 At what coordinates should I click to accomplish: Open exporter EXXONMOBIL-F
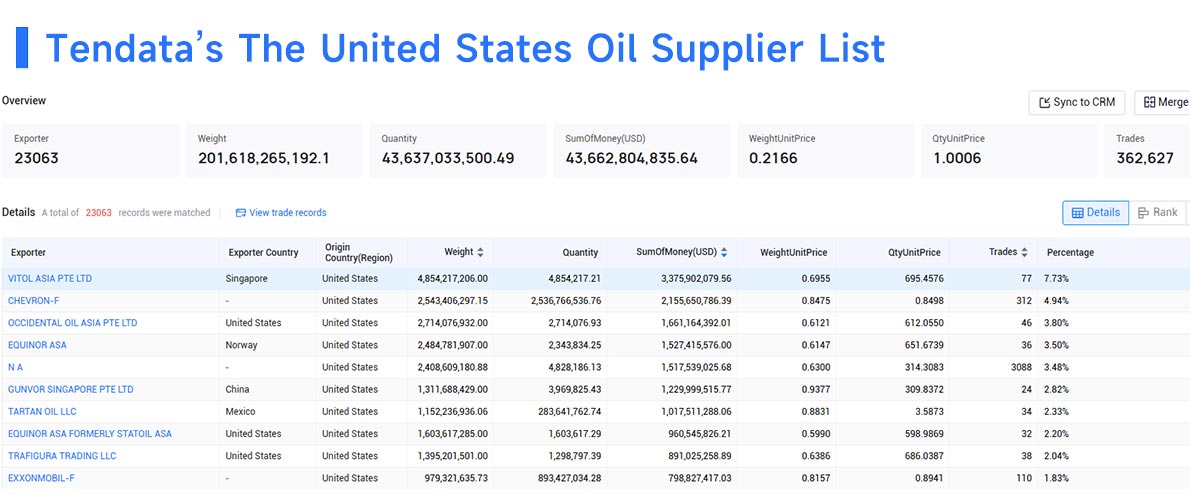[x=42, y=478]
